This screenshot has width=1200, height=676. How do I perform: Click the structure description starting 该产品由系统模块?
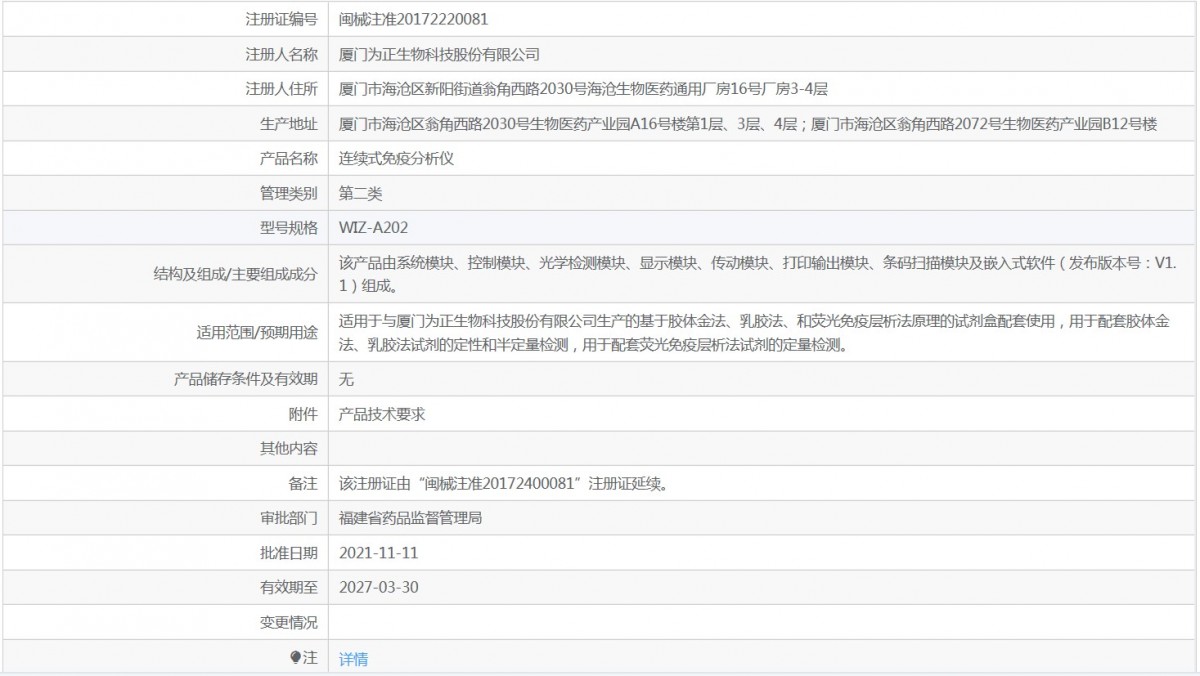pyautogui.click(x=759, y=274)
